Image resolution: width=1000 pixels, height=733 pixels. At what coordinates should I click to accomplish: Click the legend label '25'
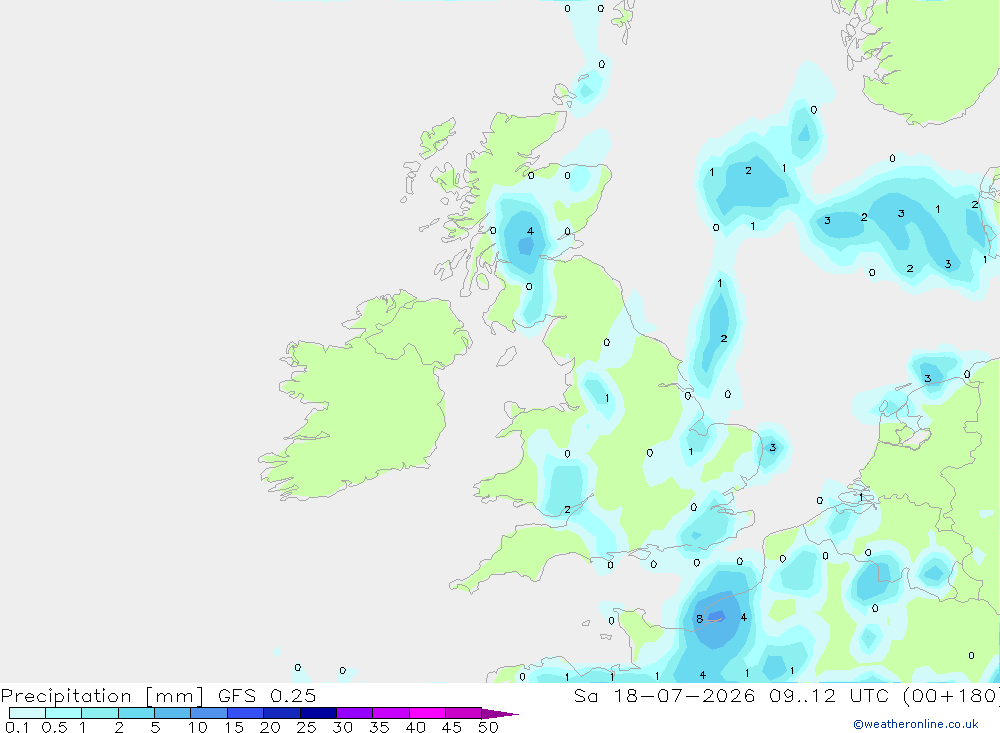tap(307, 727)
